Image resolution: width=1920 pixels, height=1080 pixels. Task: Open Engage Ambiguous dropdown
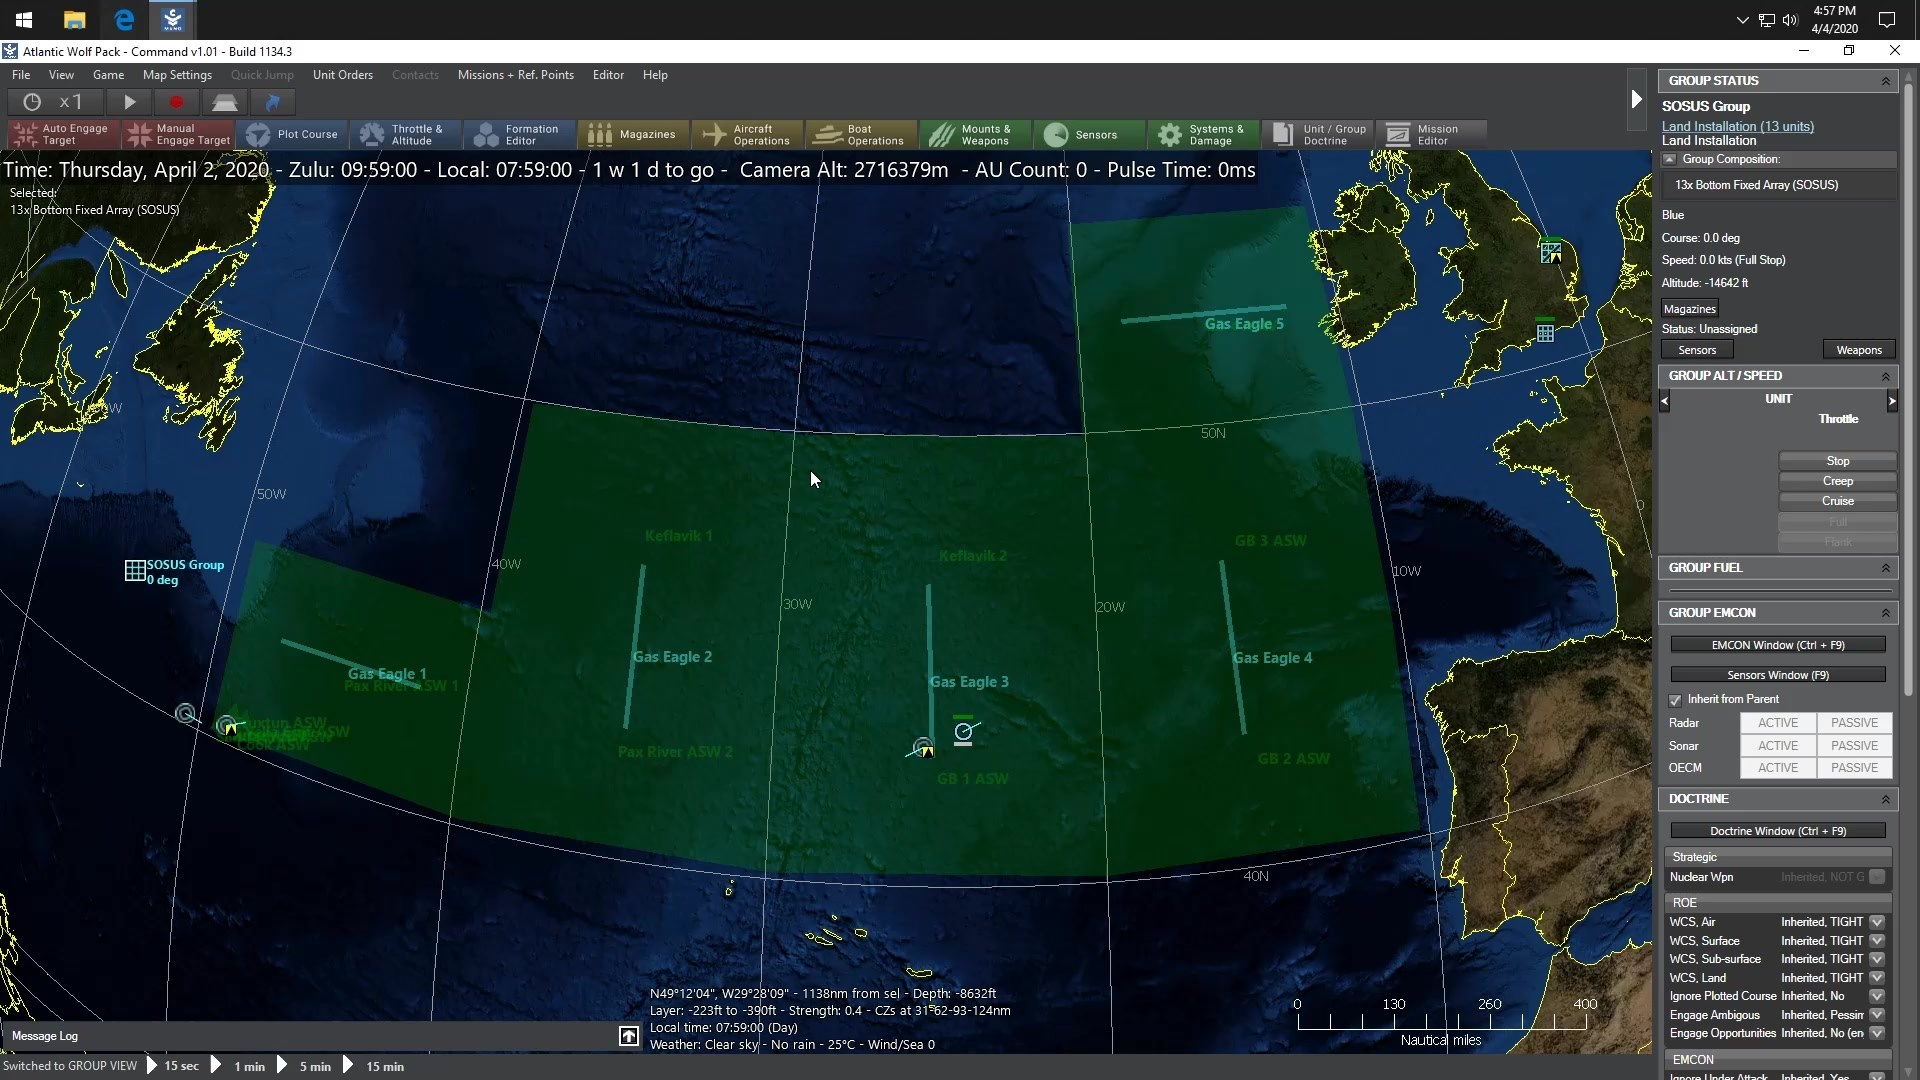coord(1877,1015)
